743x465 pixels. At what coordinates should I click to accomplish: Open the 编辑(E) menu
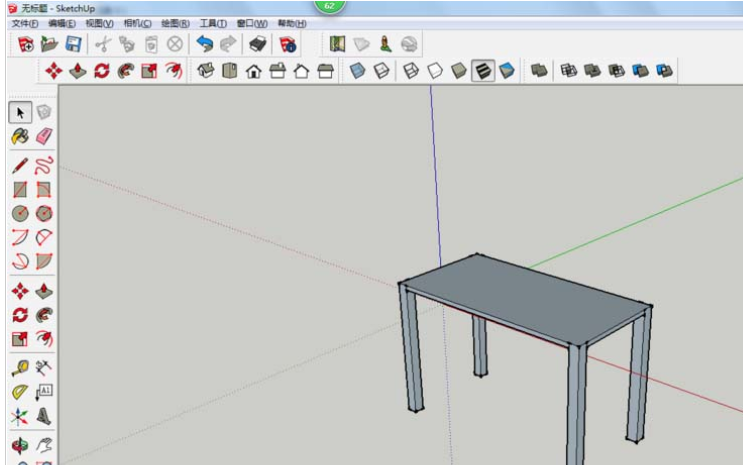[x=62, y=23]
